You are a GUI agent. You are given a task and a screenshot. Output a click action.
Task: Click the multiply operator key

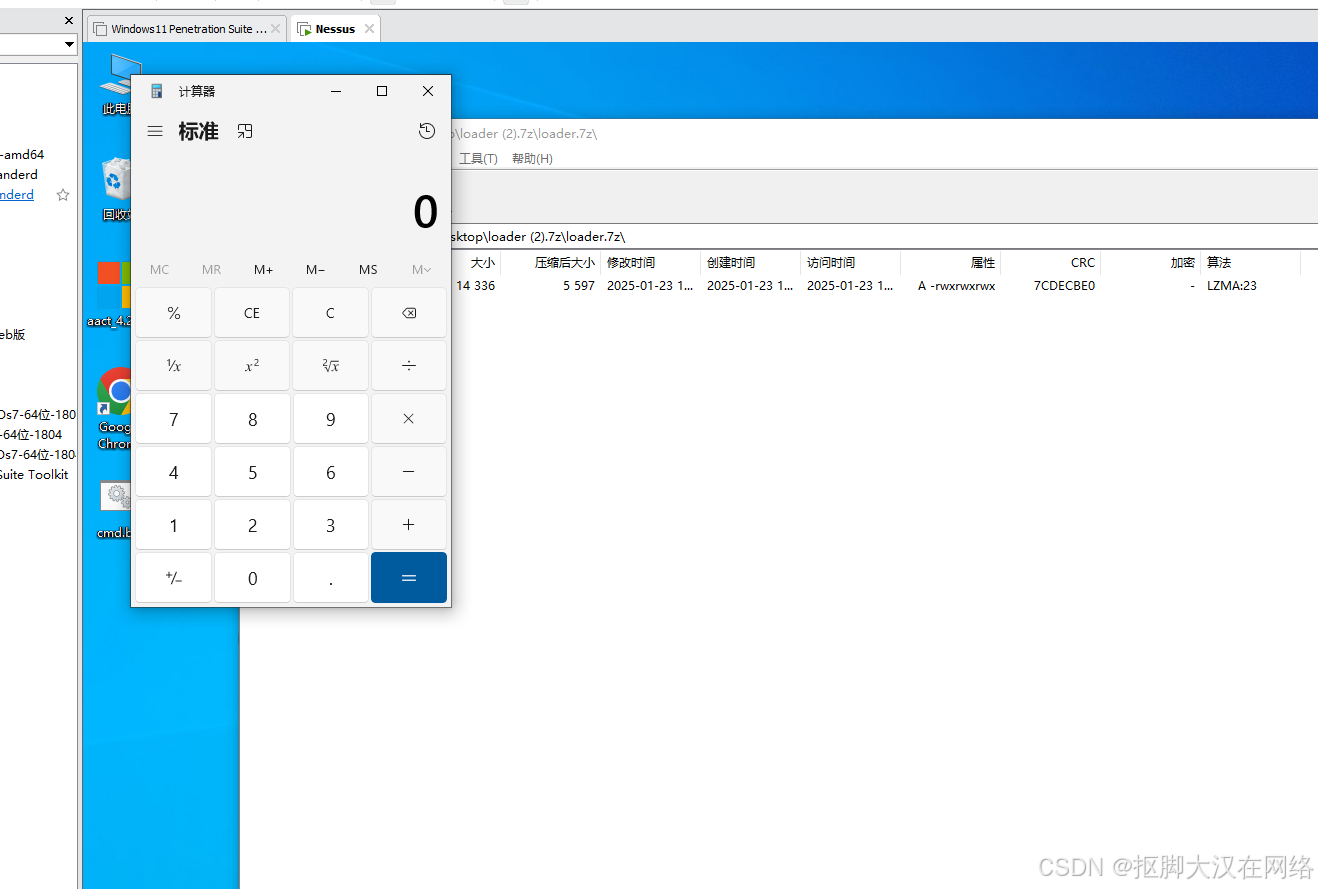(409, 419)
